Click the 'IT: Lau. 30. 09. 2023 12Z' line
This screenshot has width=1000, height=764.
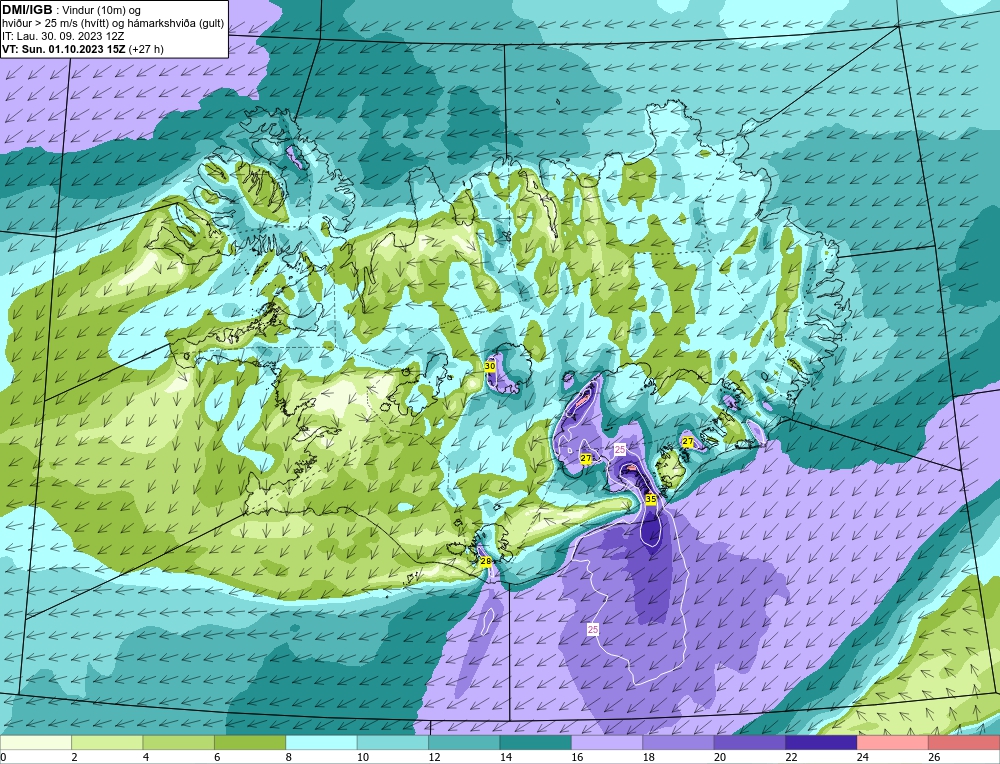pos(63,36)
